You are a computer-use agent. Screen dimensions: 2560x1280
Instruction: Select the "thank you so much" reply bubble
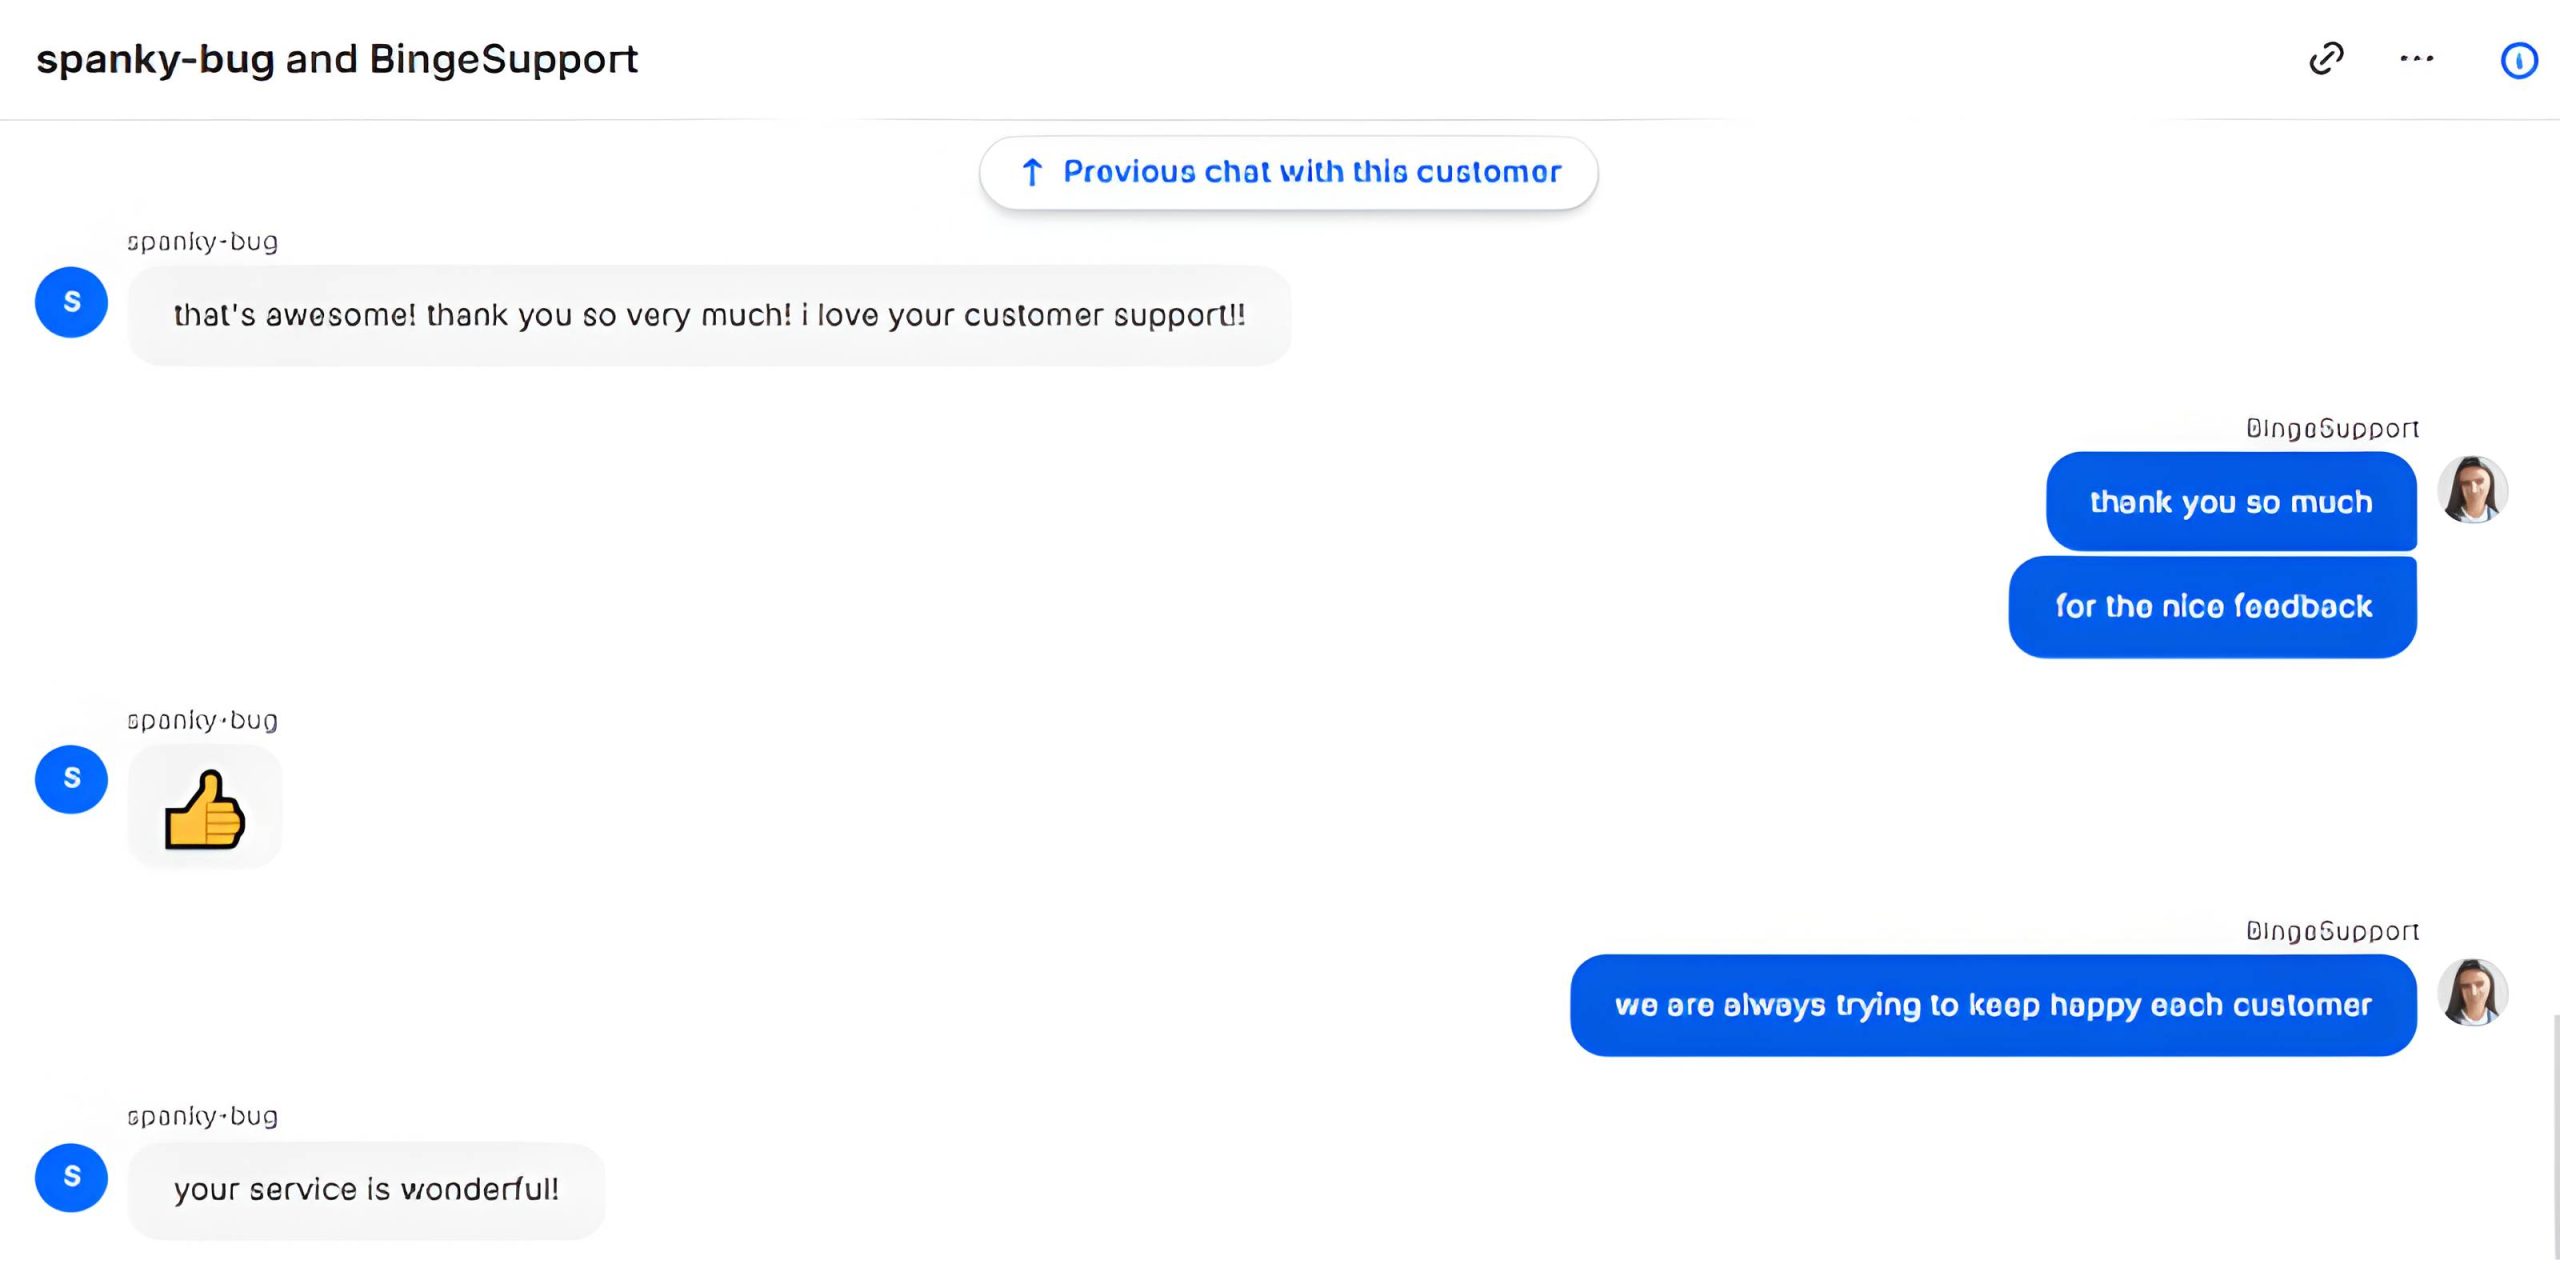pos(2231,502)
